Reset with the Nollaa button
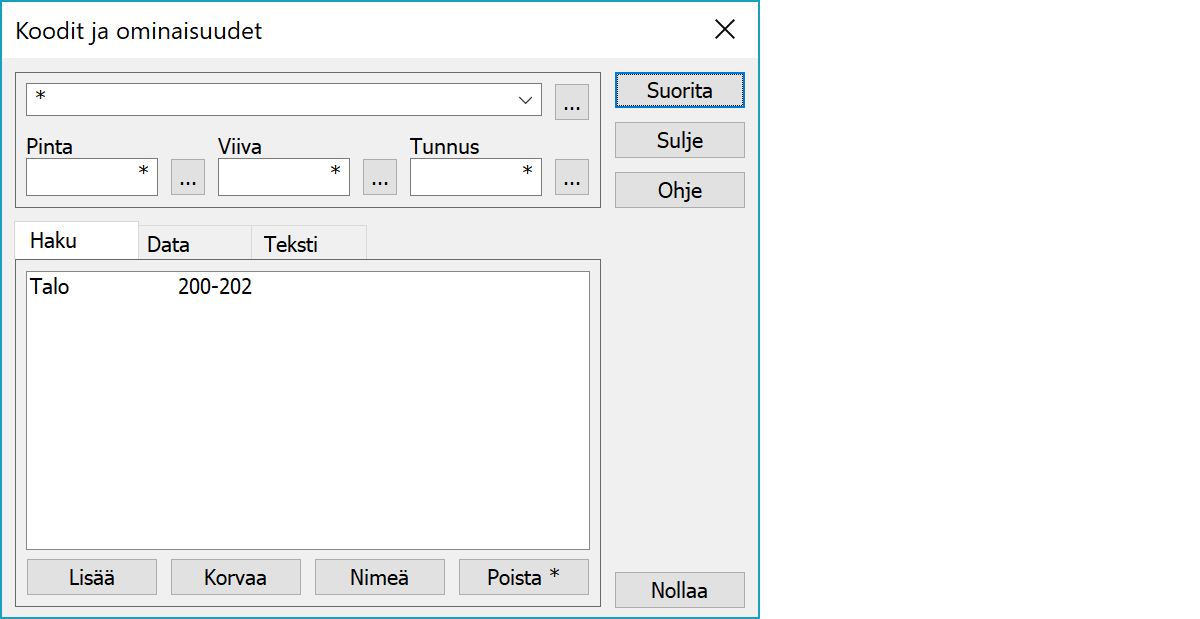The height and width of the screenshot is (619, 1200). click(680, 590)
